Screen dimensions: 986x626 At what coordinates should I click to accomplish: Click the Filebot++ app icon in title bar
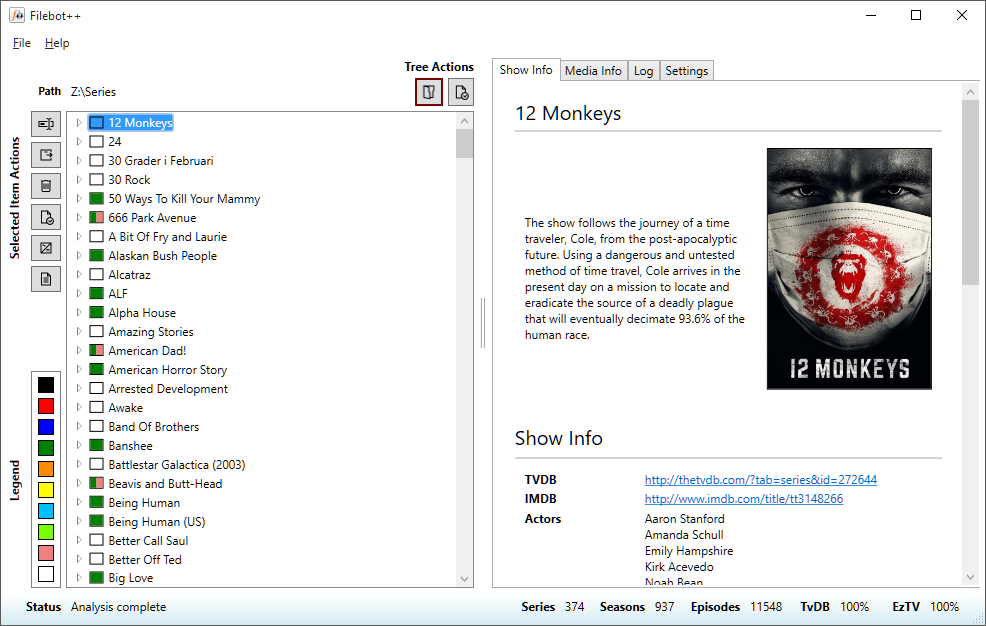(17, 15)
